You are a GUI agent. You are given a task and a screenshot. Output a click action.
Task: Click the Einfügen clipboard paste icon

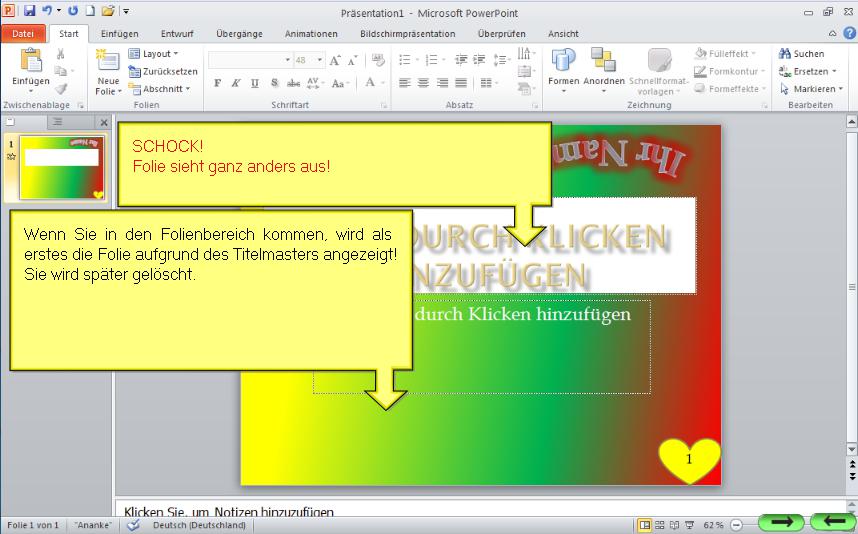tap(30, 66)
